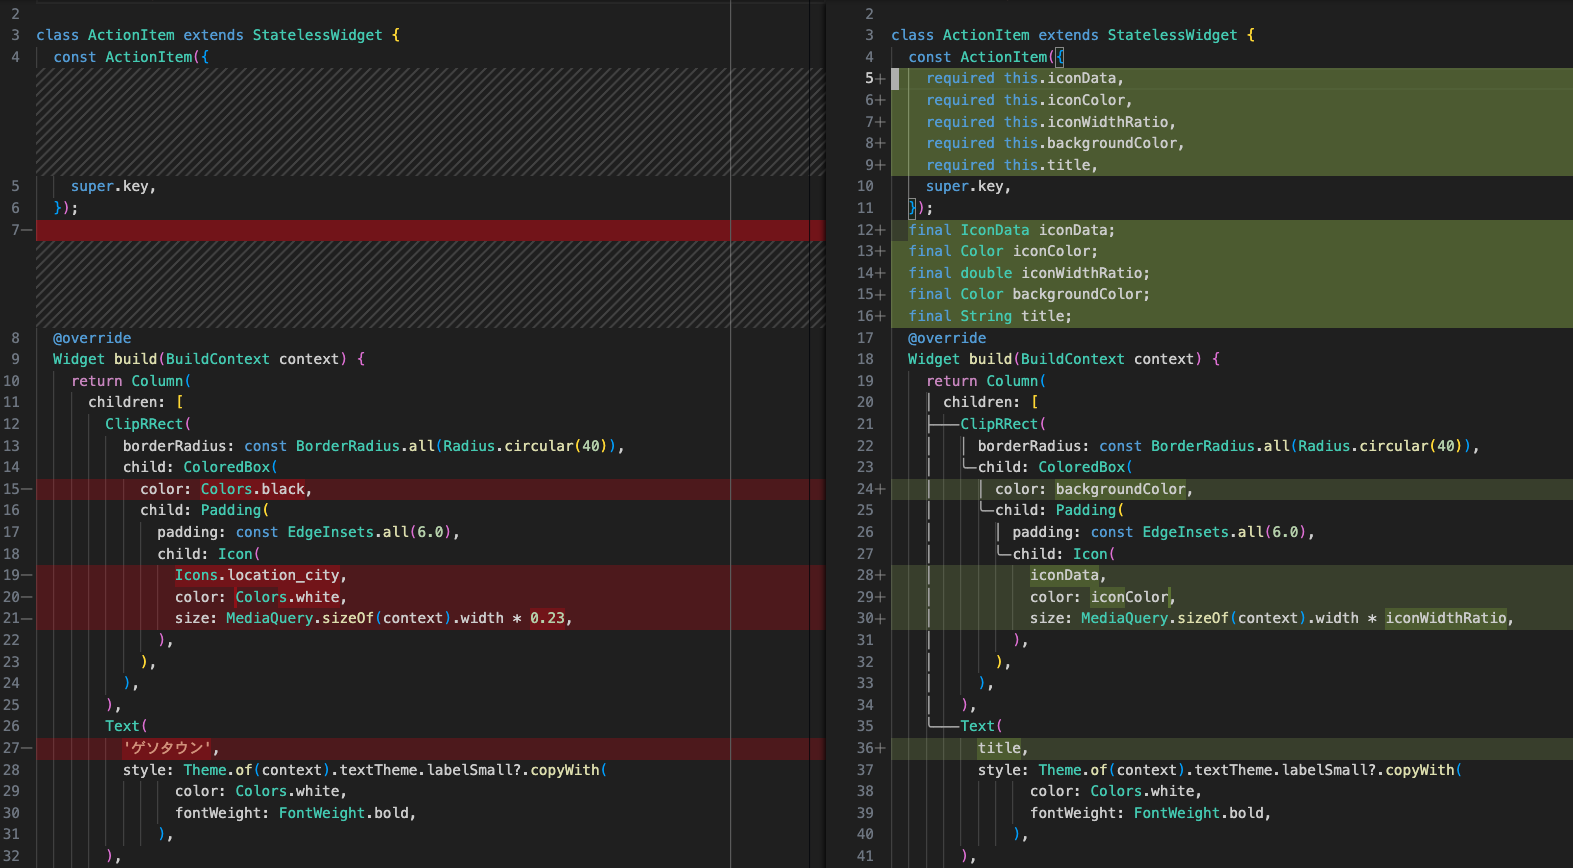Click line number 5 in the right pane gutter
Viewport: 1573px width, 868px height.
click(x=869, y=78)
